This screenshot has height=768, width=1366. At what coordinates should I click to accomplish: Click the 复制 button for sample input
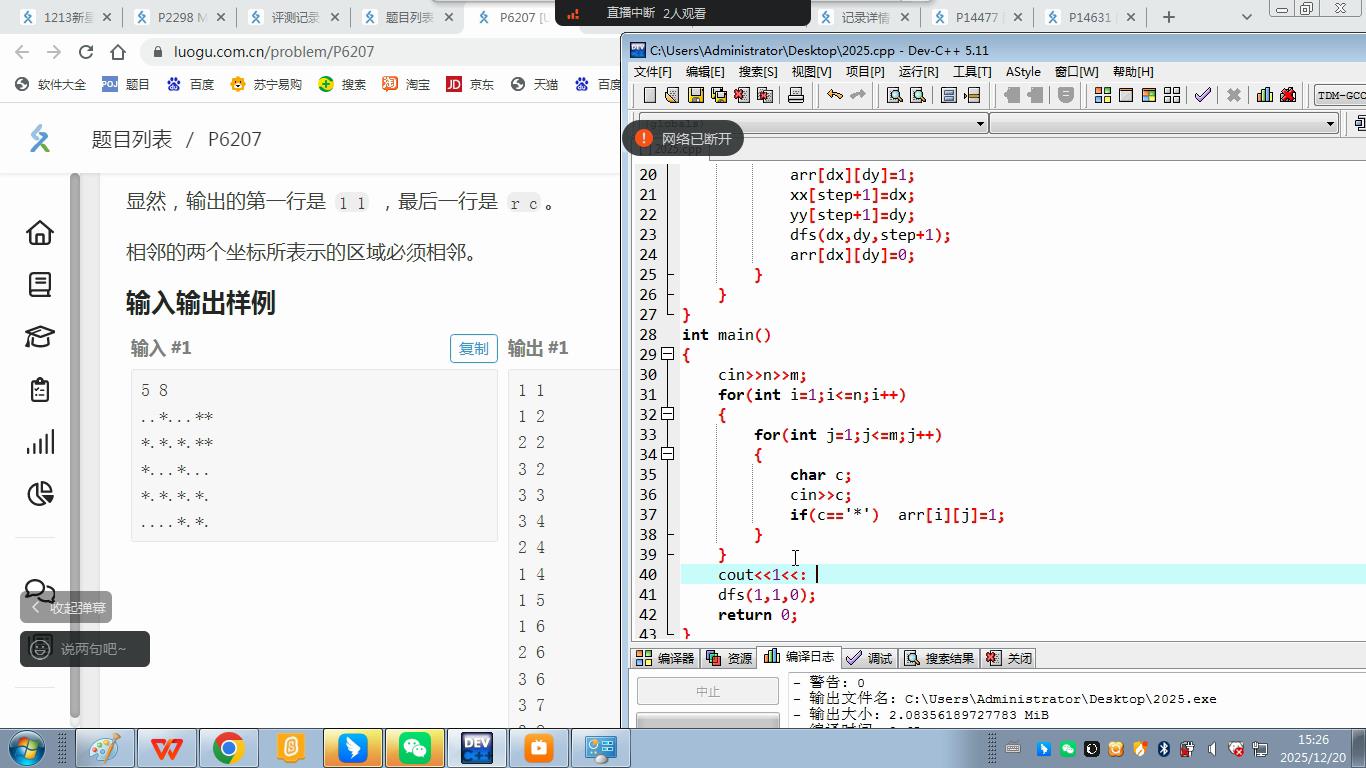pyautogui.click(x=473, y=348)
